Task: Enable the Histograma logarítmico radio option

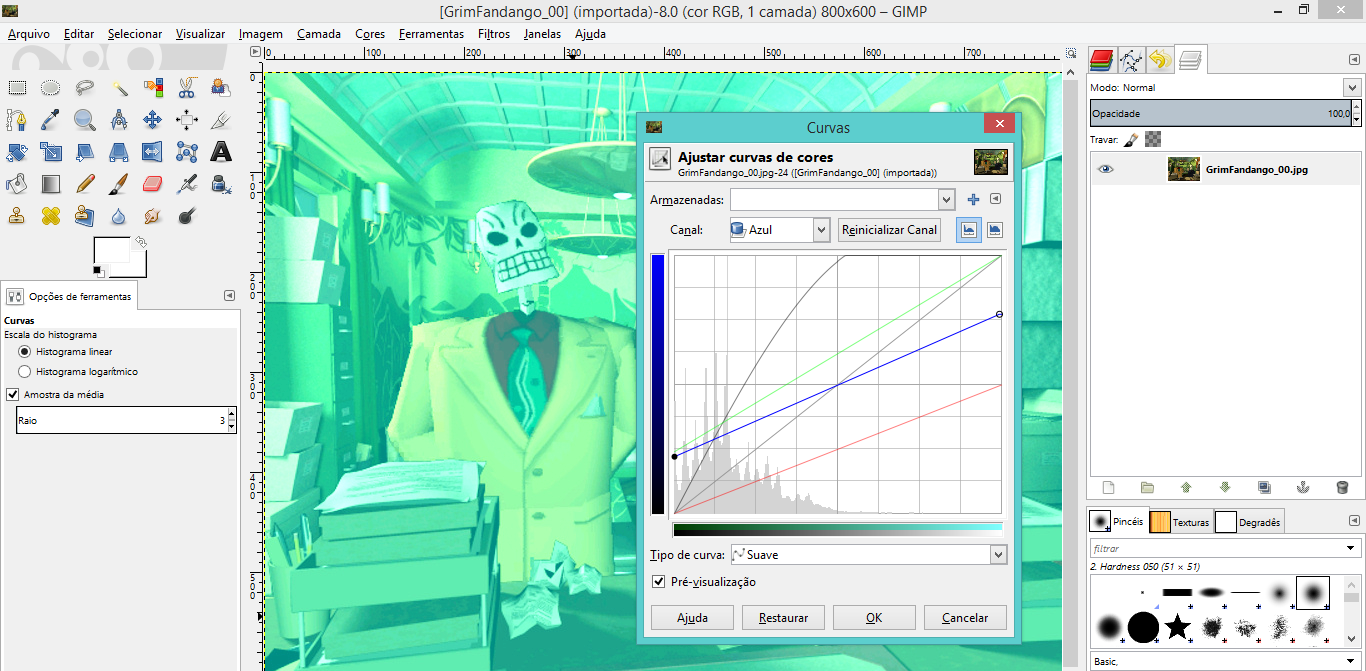Action: (25, 372)
